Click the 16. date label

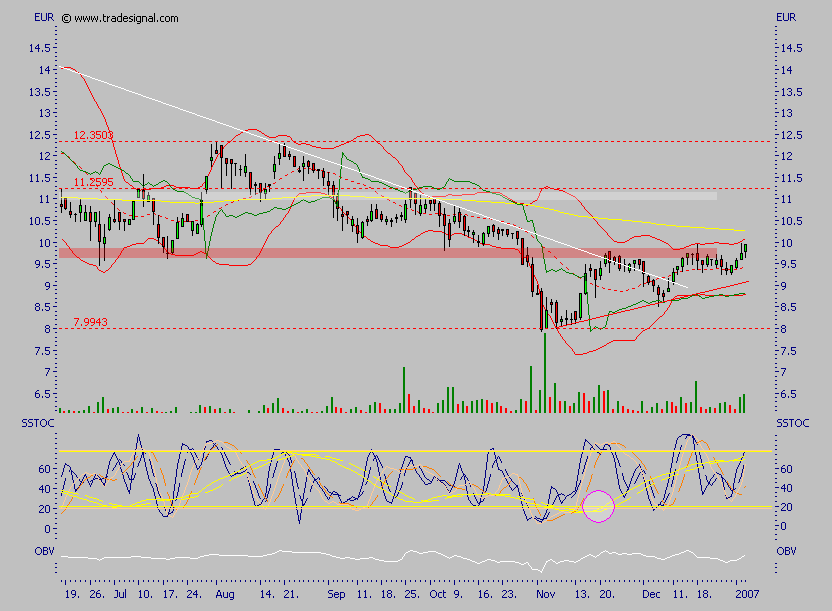point(484,594)
